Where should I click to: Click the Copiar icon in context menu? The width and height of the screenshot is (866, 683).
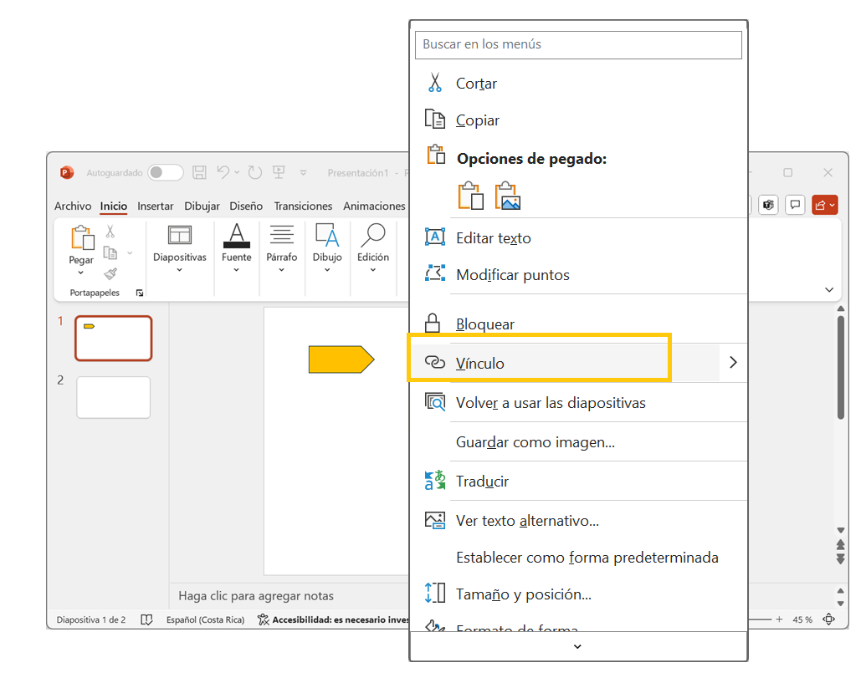(434, 120)
